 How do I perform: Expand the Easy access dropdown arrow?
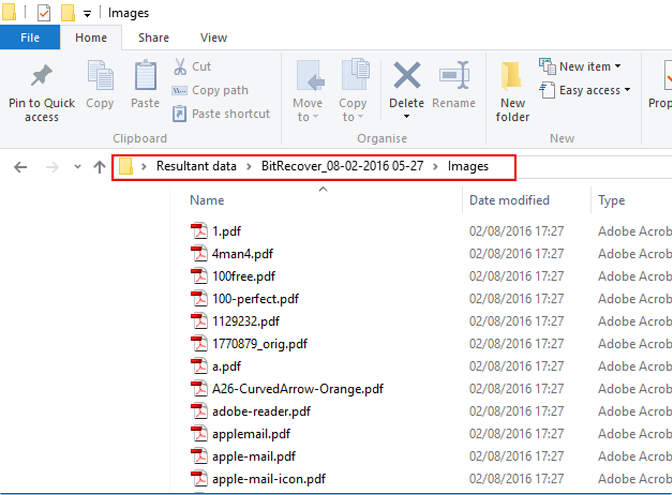pyautogui.click(x=627, y=90)
